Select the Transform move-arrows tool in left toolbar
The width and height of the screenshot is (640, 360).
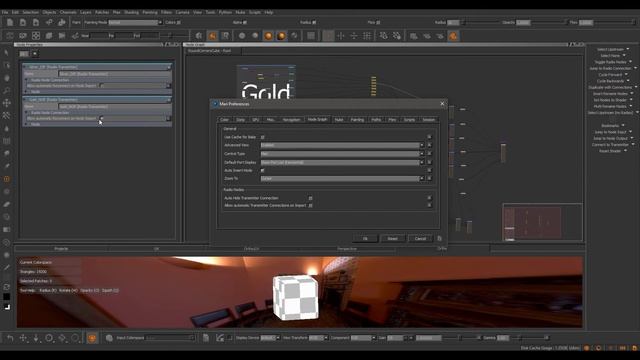pos(7,103)
